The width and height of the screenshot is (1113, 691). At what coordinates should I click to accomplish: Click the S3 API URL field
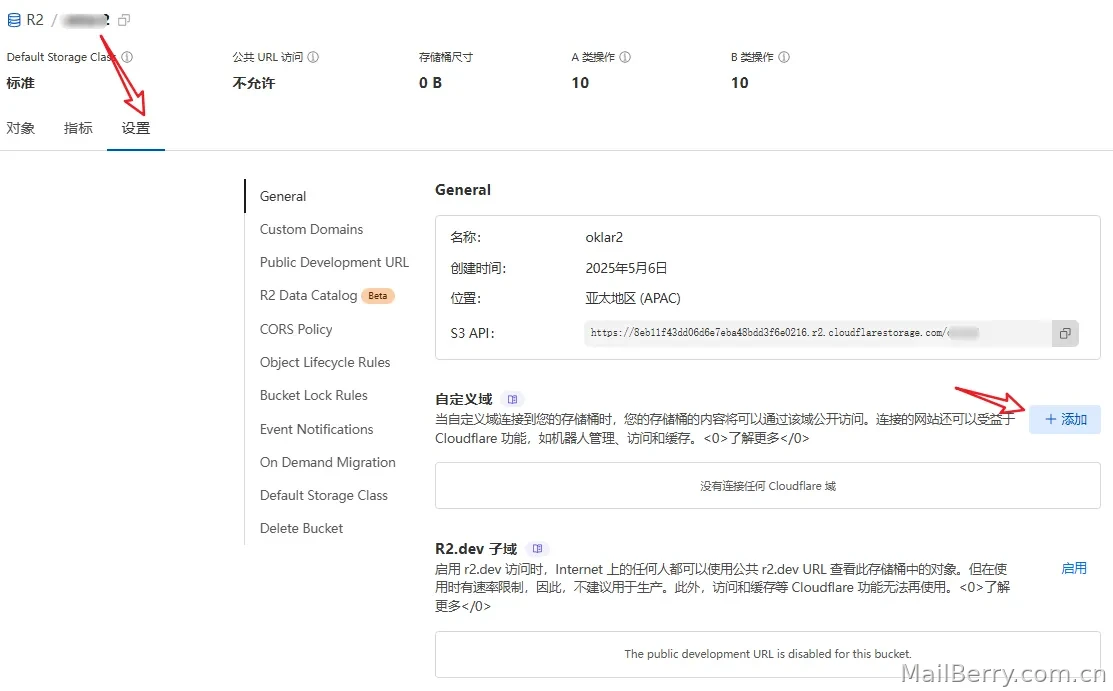(x=818, y=333)
